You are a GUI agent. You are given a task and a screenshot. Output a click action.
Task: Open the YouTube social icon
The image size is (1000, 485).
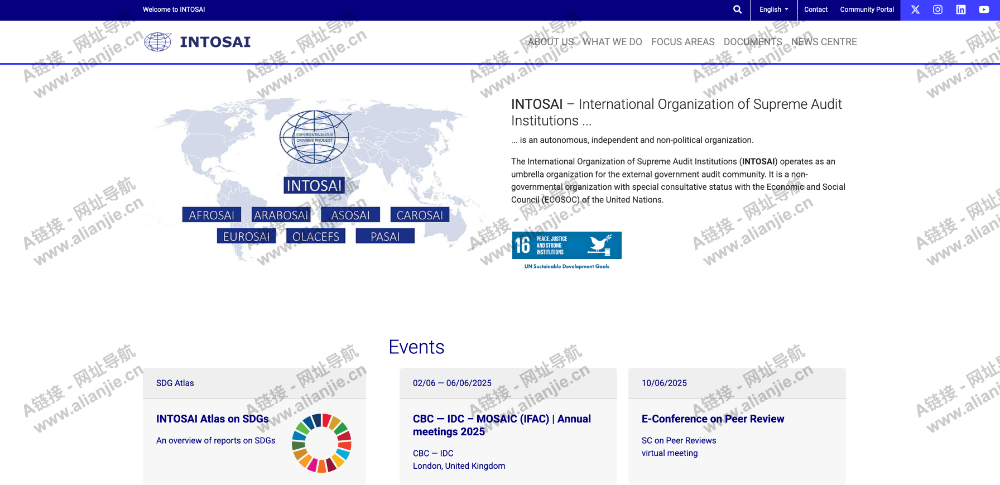coord(983,10)
